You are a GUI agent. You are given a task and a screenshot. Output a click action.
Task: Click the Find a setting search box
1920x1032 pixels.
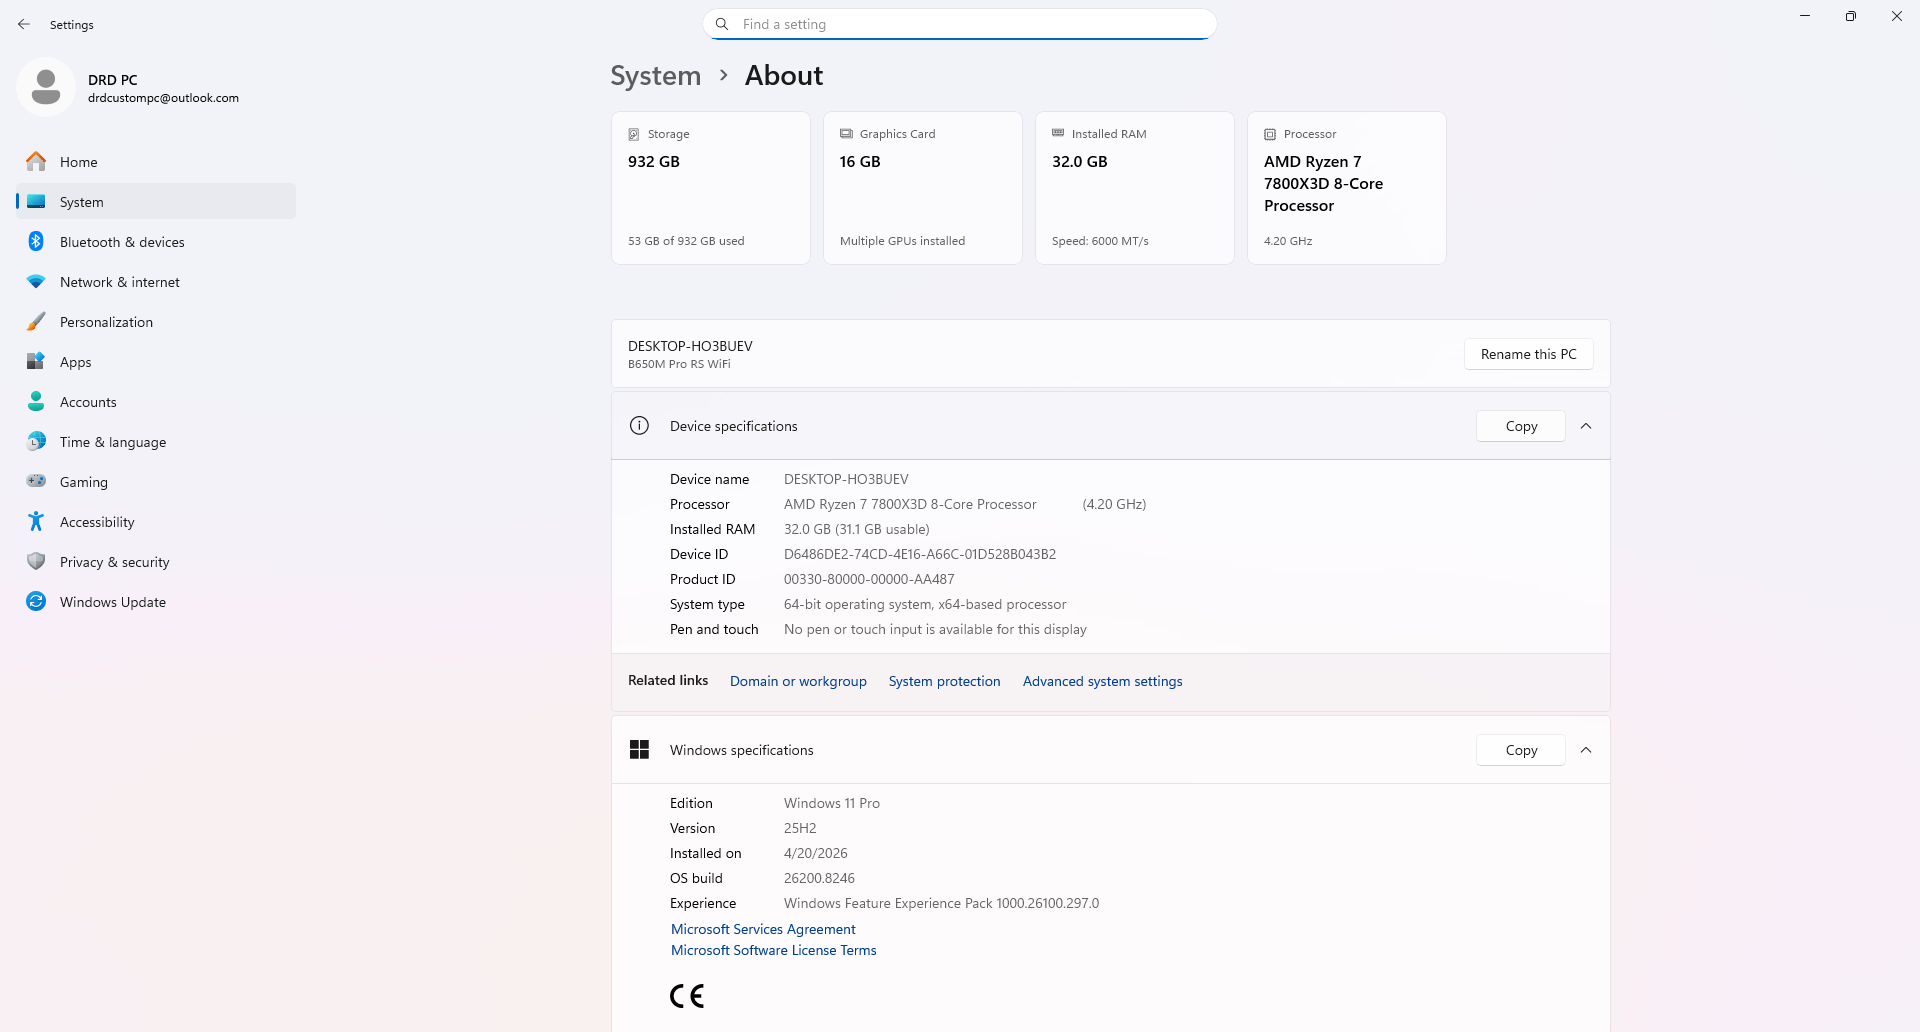pos(960,24)
